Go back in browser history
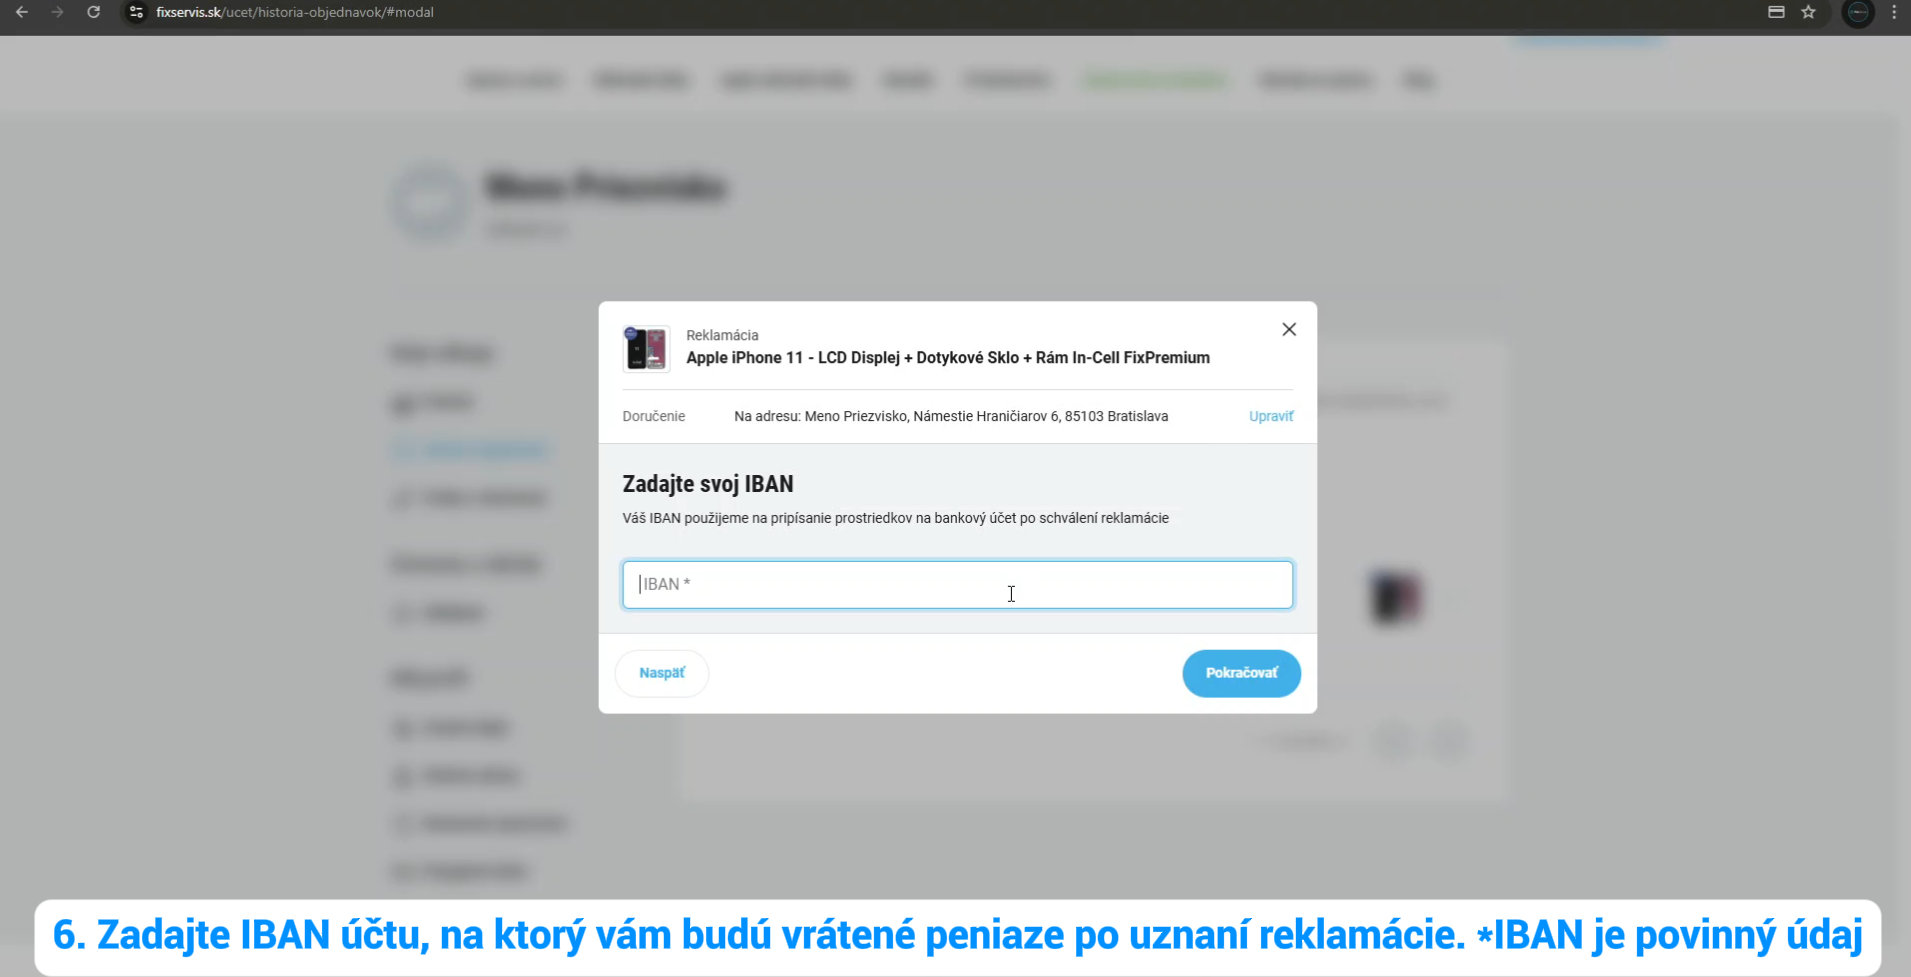 pos(21,12)
